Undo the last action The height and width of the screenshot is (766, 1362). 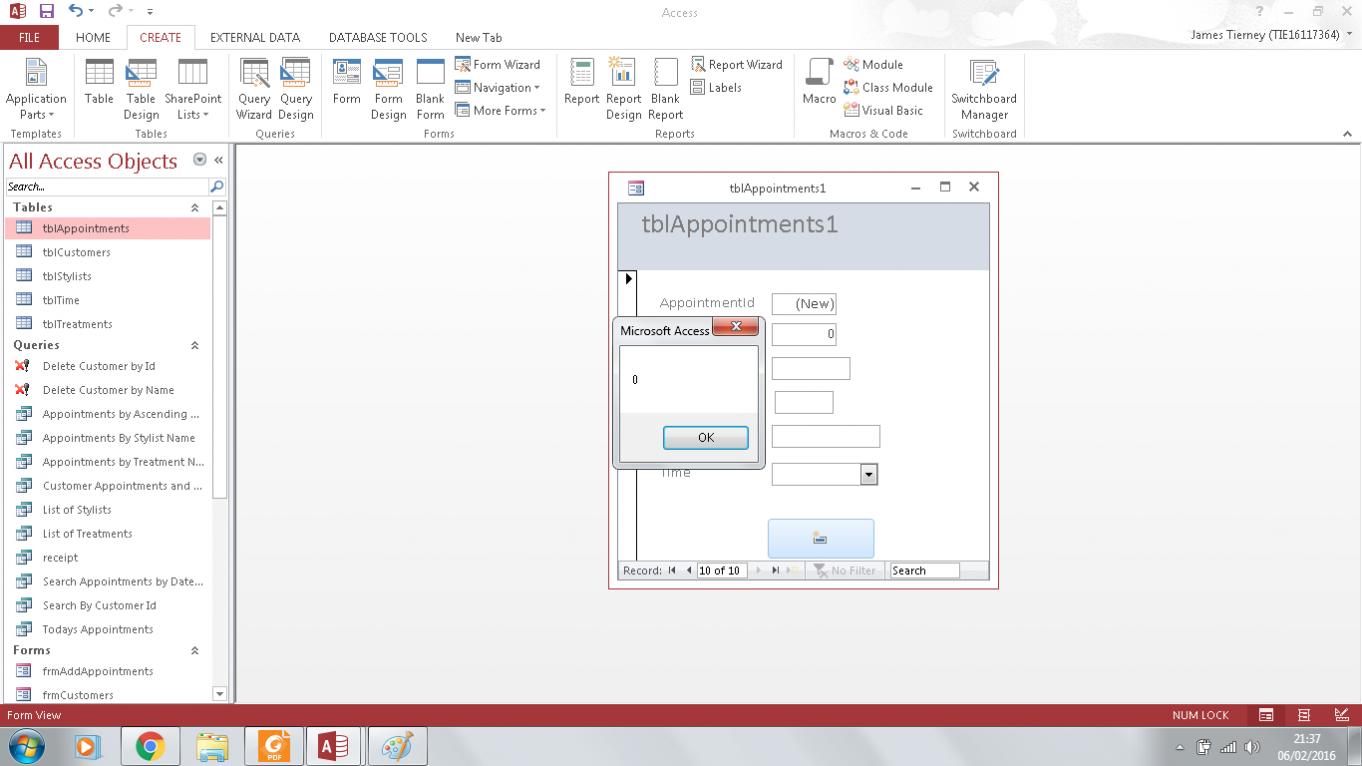pyautogui.click(x=76, y=11)
